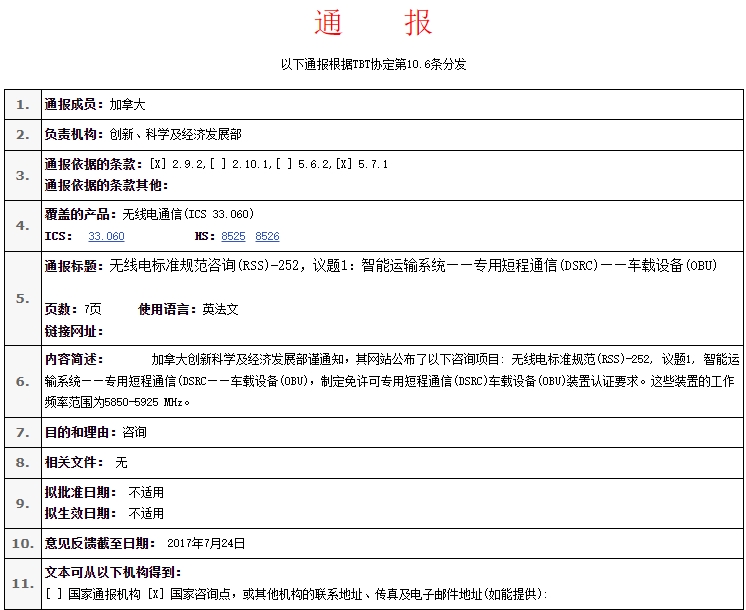Toggle the 国家咨询点 checkbox
746x610 pixels.
tap(155, 594)
